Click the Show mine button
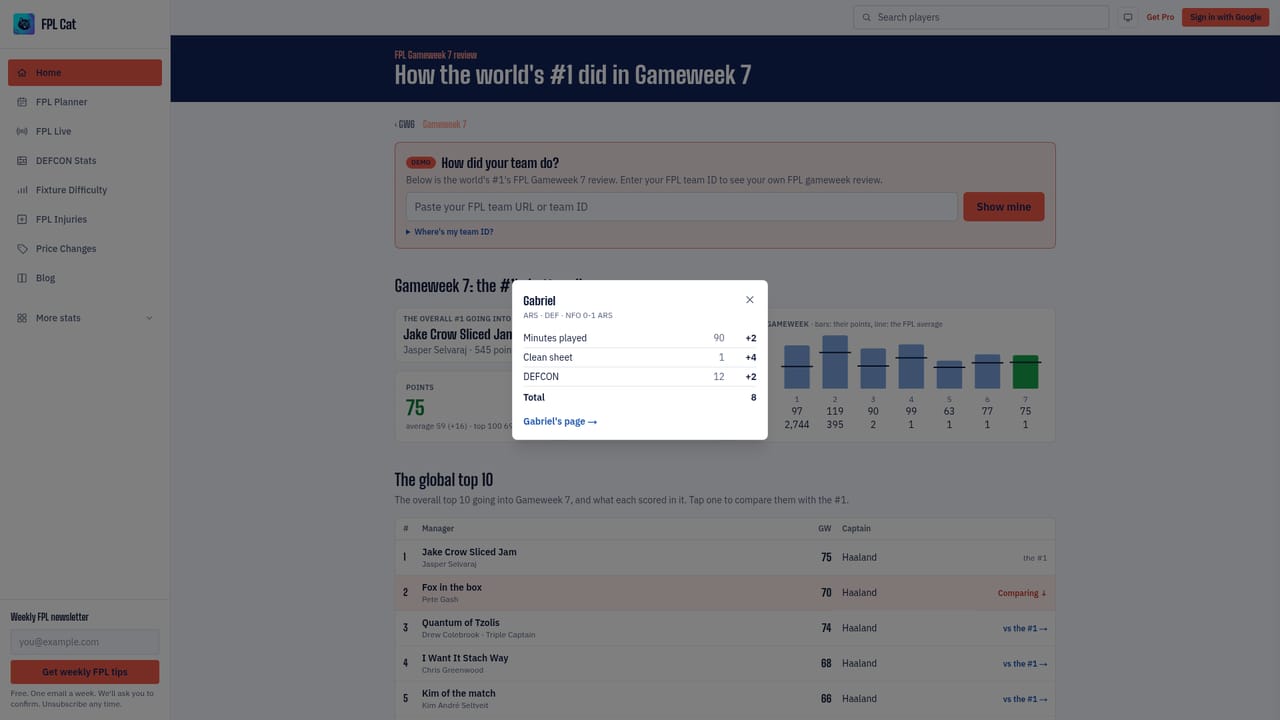This screenshot has height=720, width=1280. pos(1003,207)
